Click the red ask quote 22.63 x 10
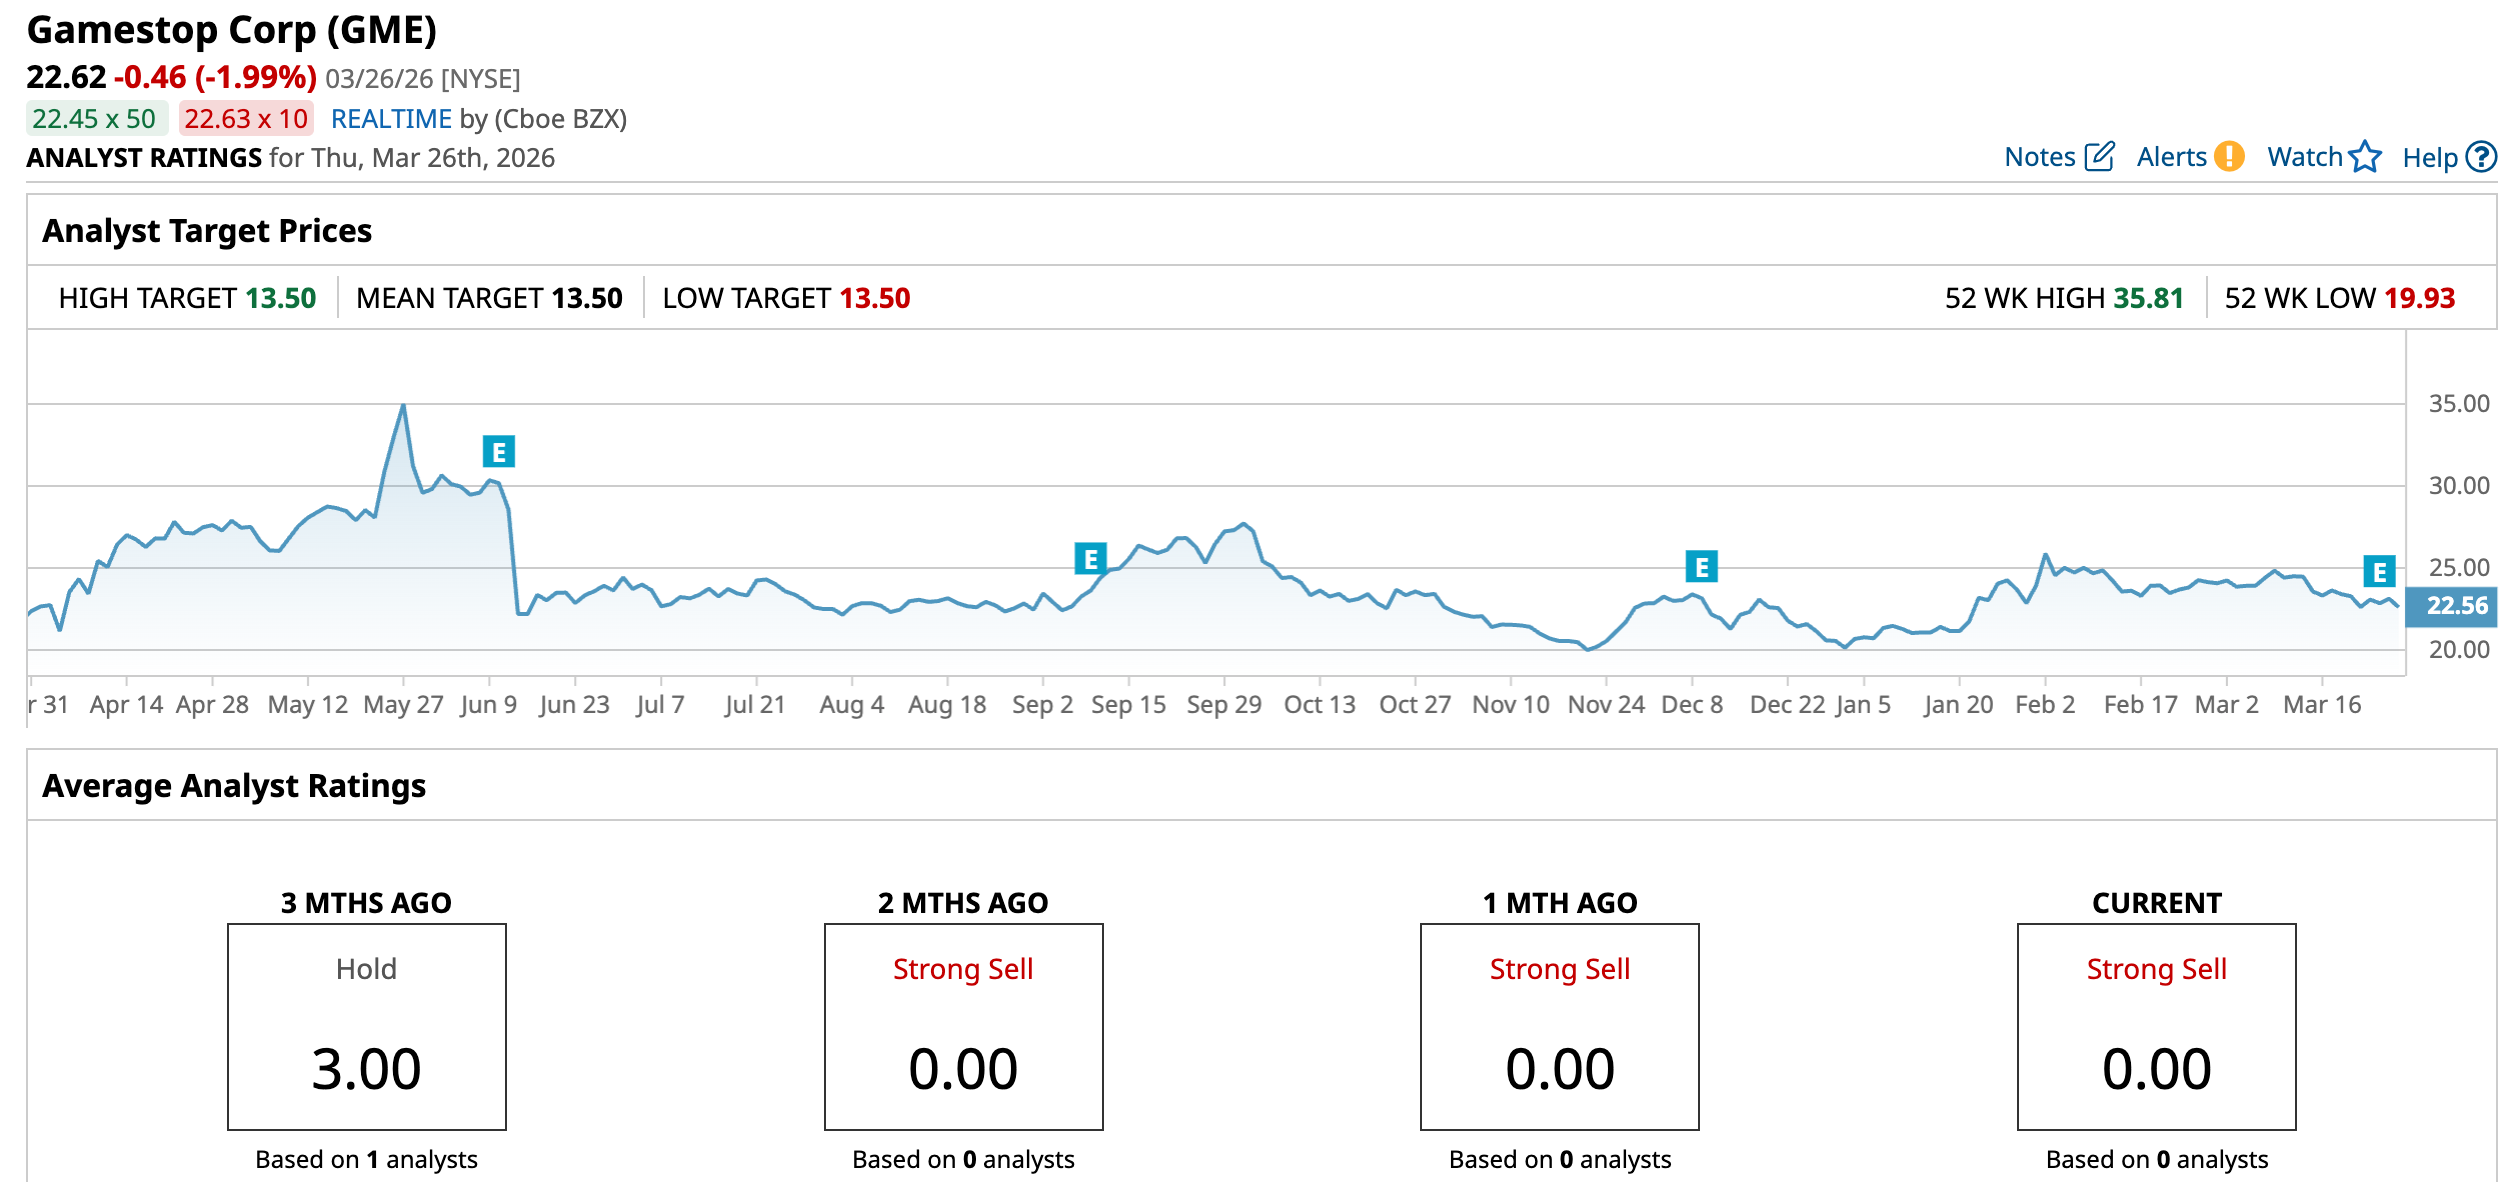The image size is (2510, 1182). [x=246, y=119]
